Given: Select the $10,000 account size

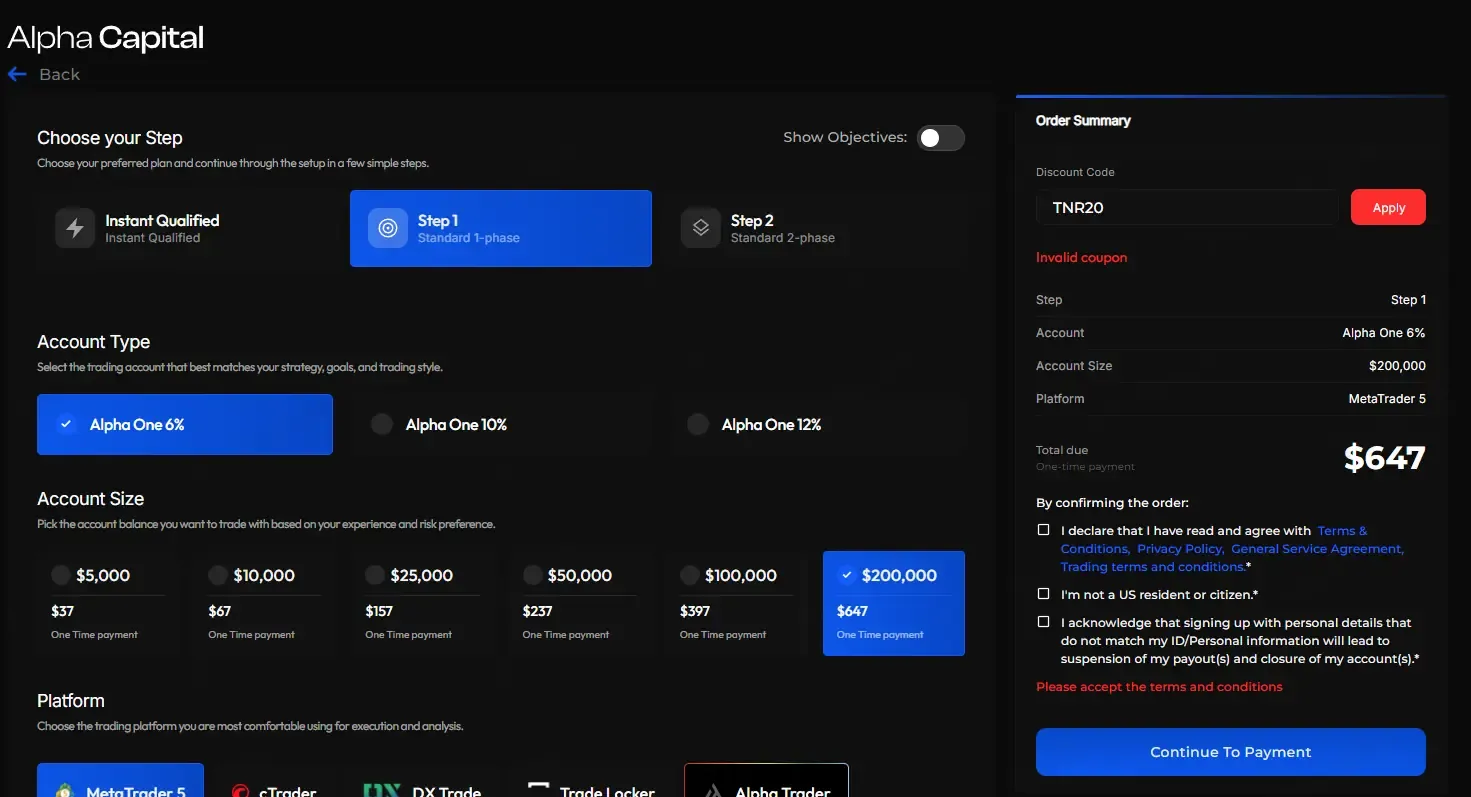Looking at the screenshot, I should 265,603.
